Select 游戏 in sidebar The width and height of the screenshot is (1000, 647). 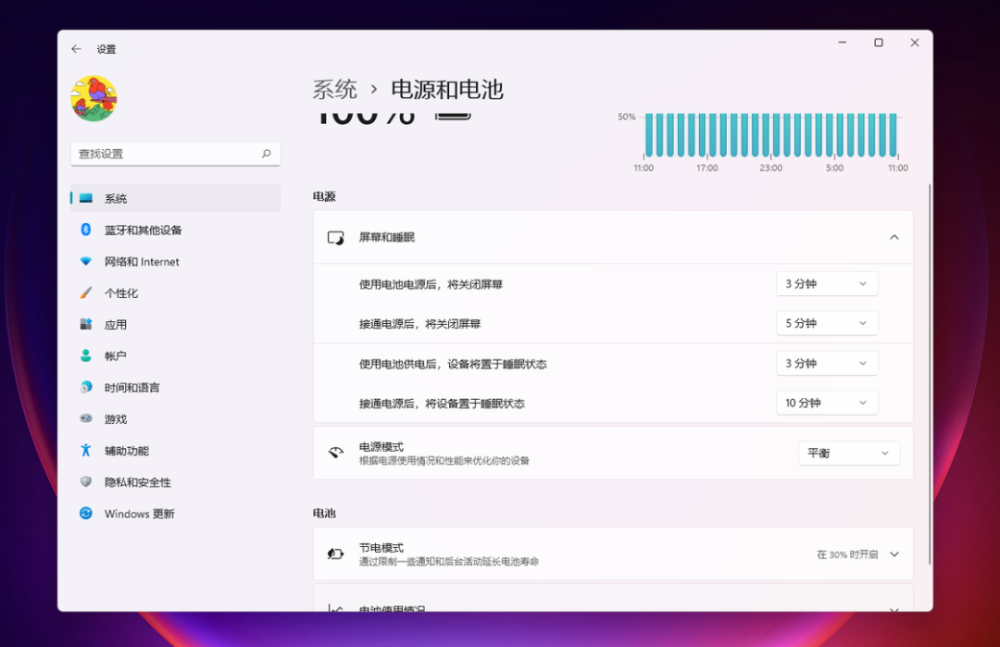(x=176, y=419)
